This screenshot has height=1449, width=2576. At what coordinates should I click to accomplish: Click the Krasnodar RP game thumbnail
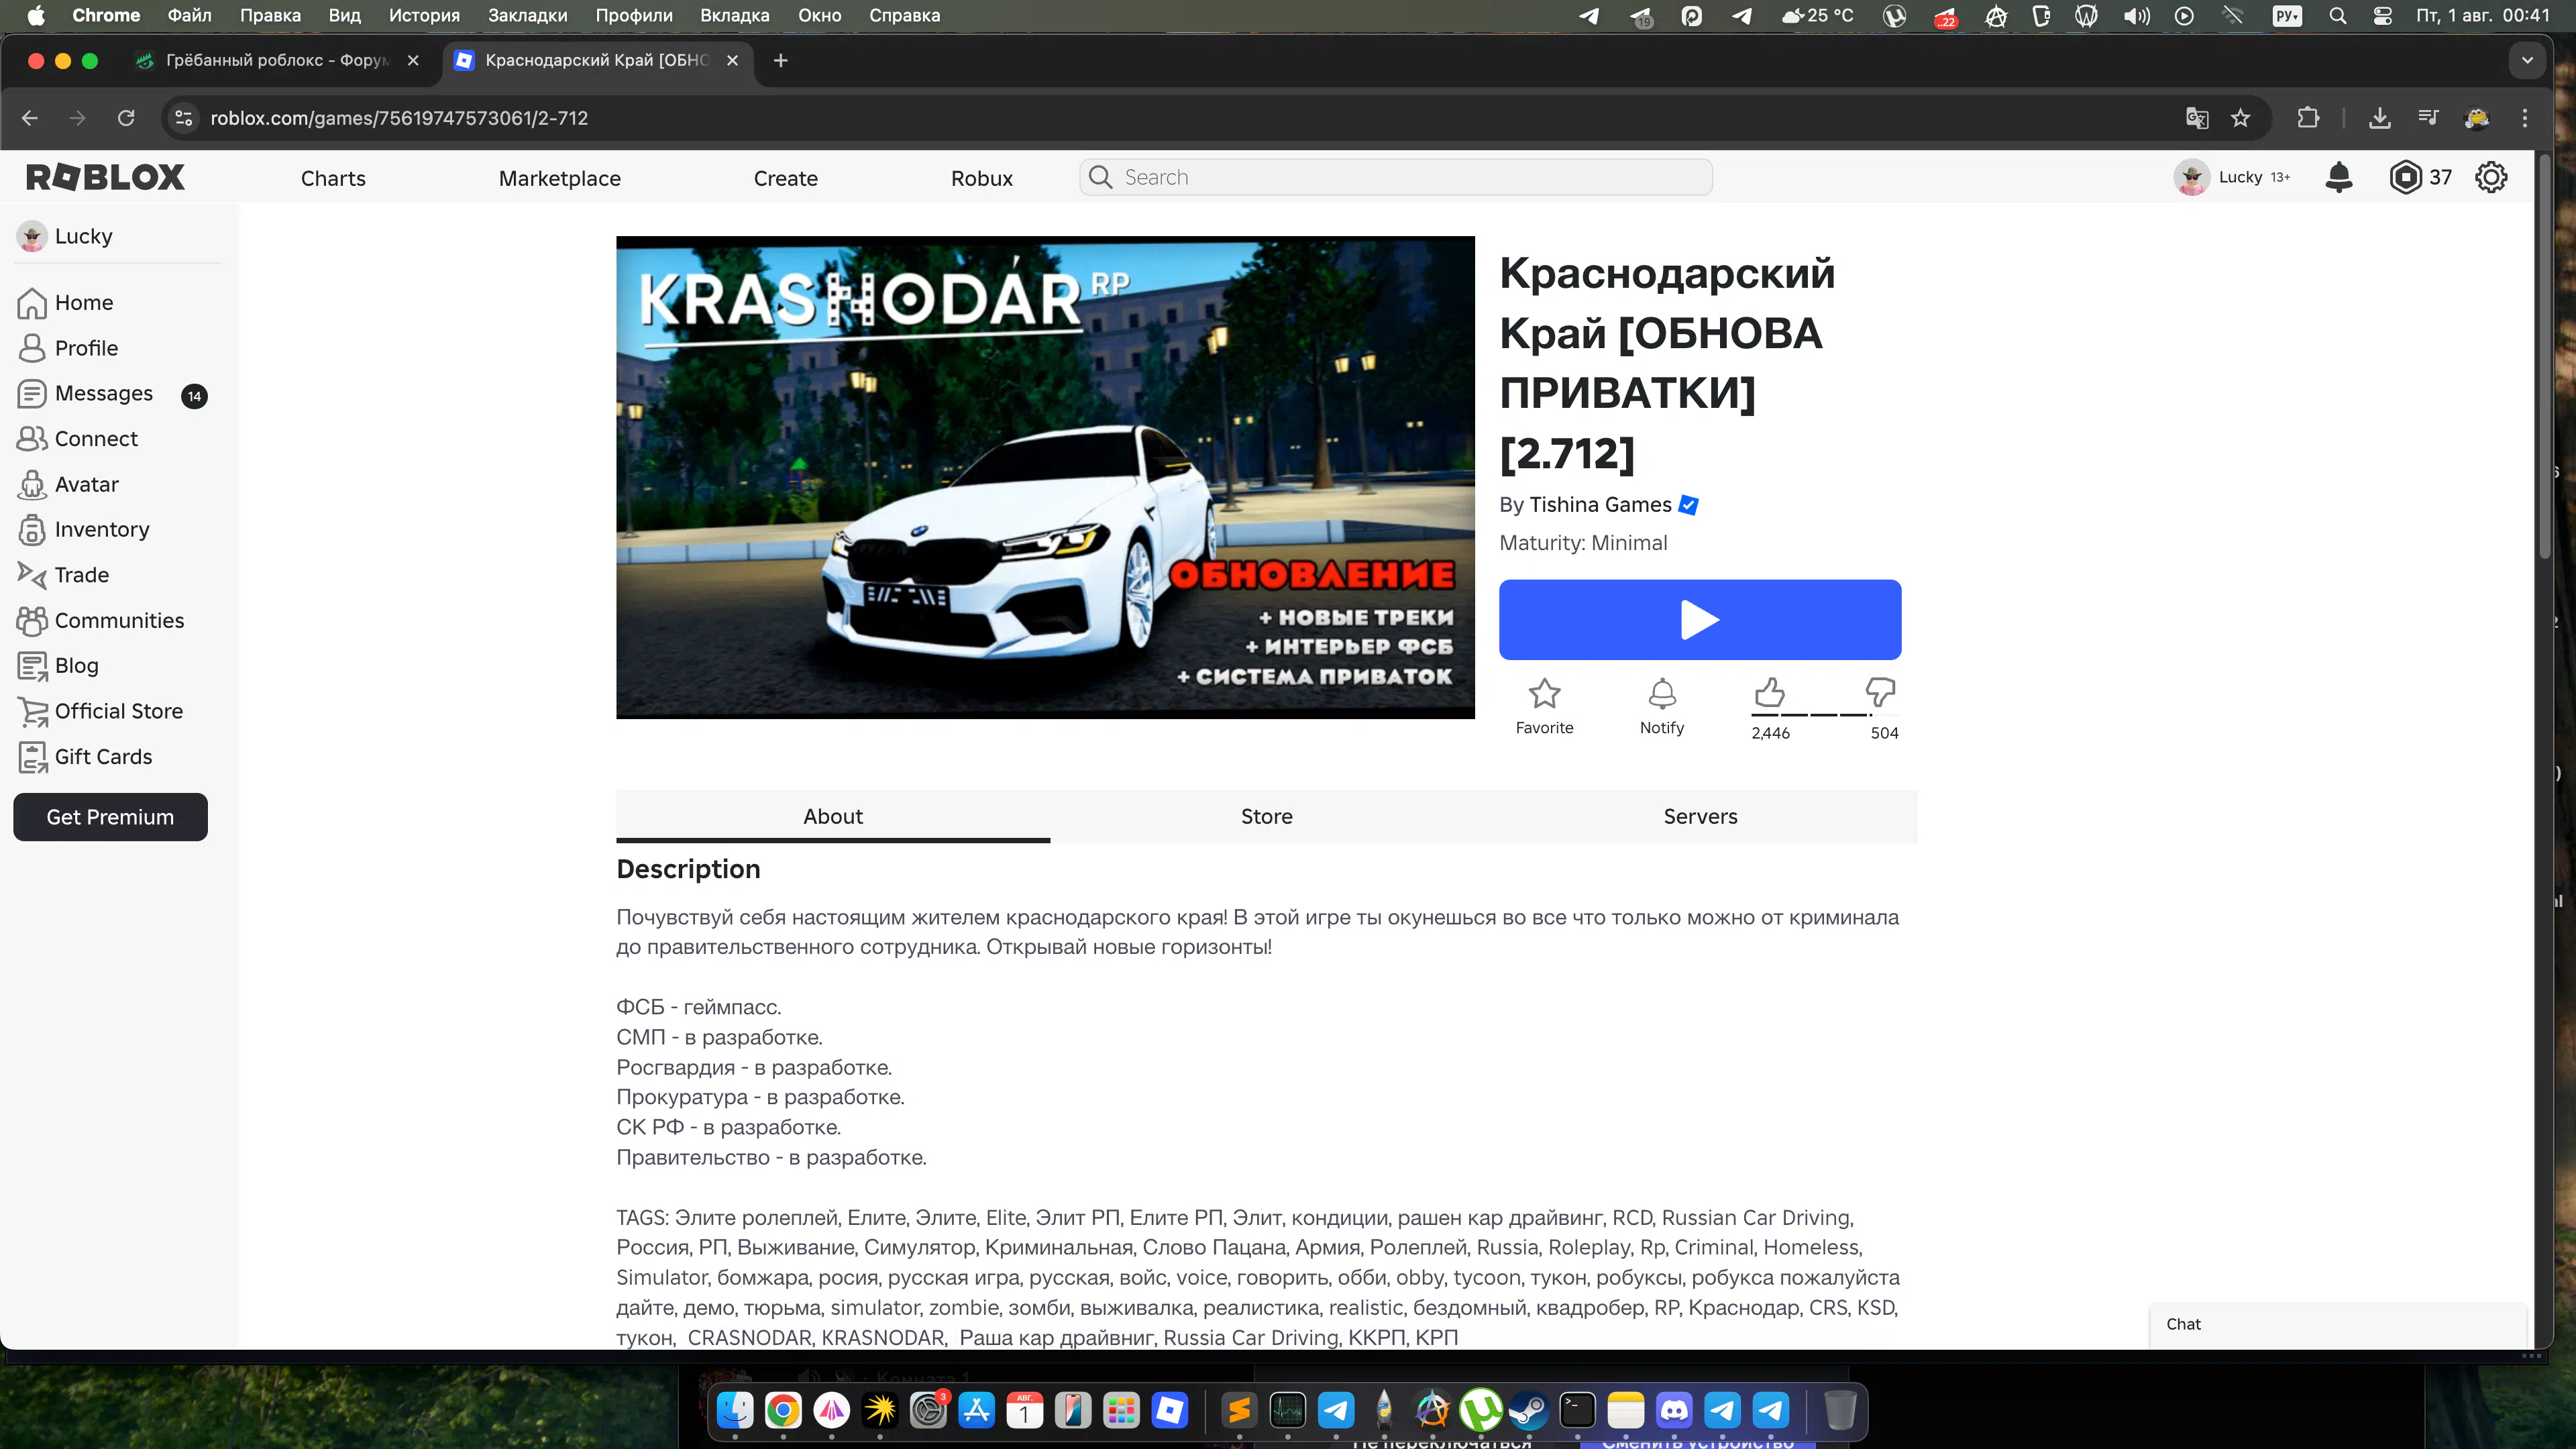point(1045,477)
